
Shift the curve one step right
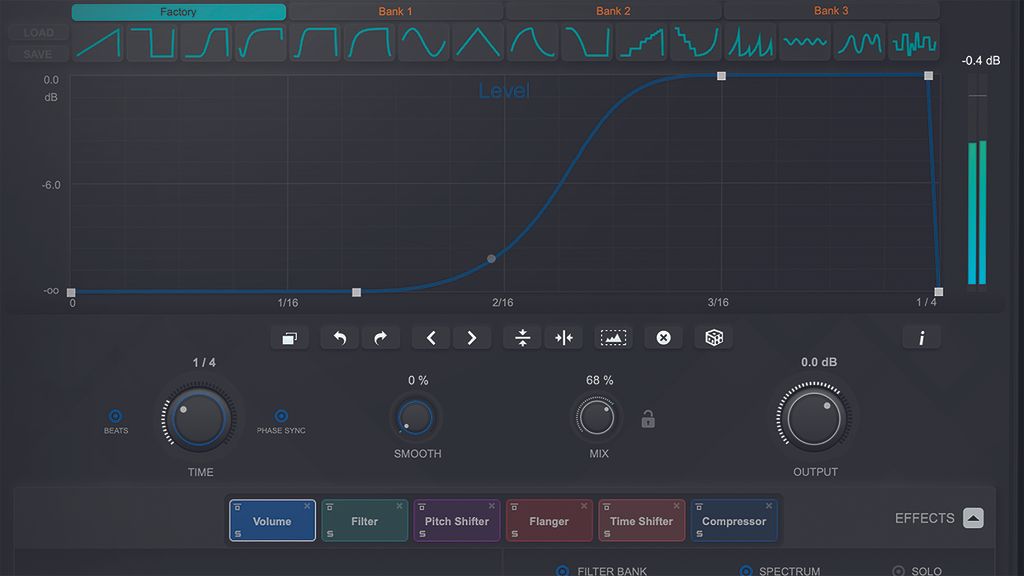click(x=472, y=337)
